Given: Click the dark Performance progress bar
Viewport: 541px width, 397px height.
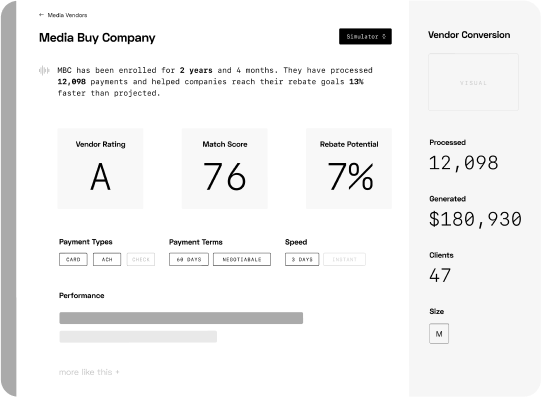Looking at the screenshot, I should [181, 318].
